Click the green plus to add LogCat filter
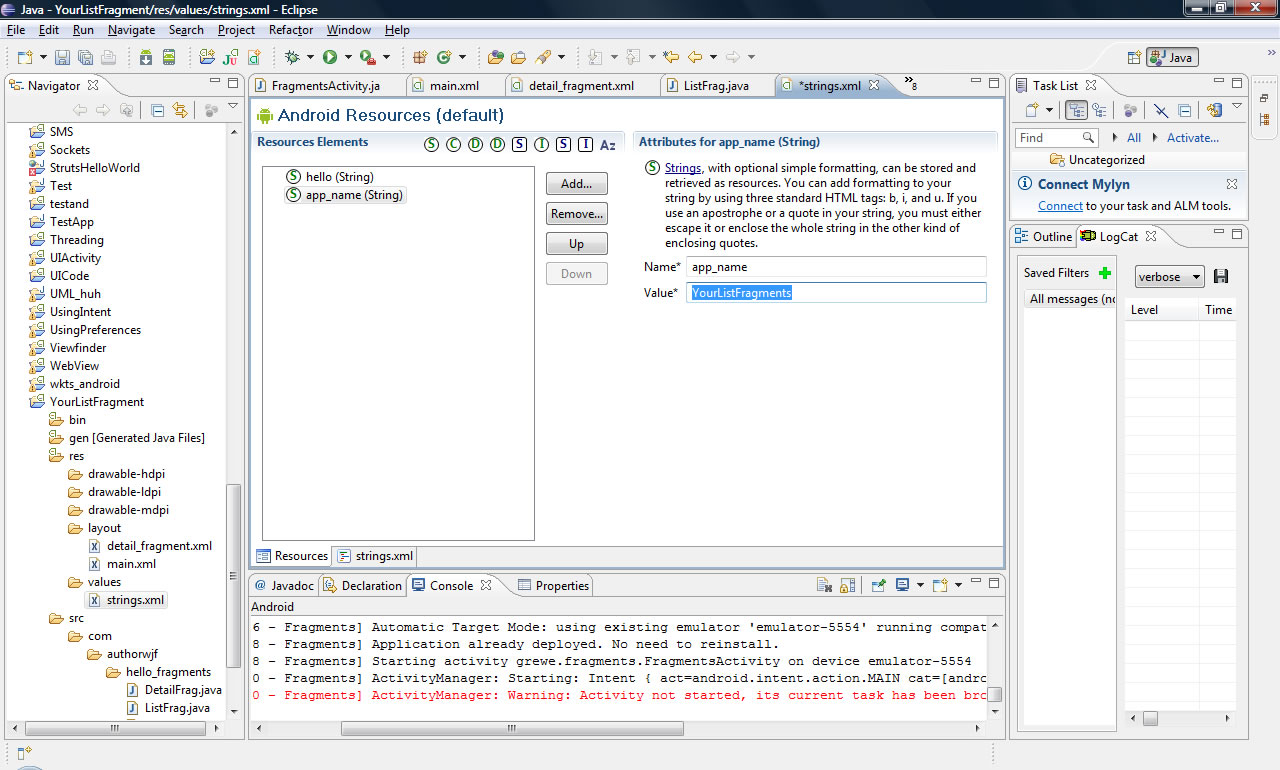Screen dimensions: 1280x770 [x=1105, y=273]
